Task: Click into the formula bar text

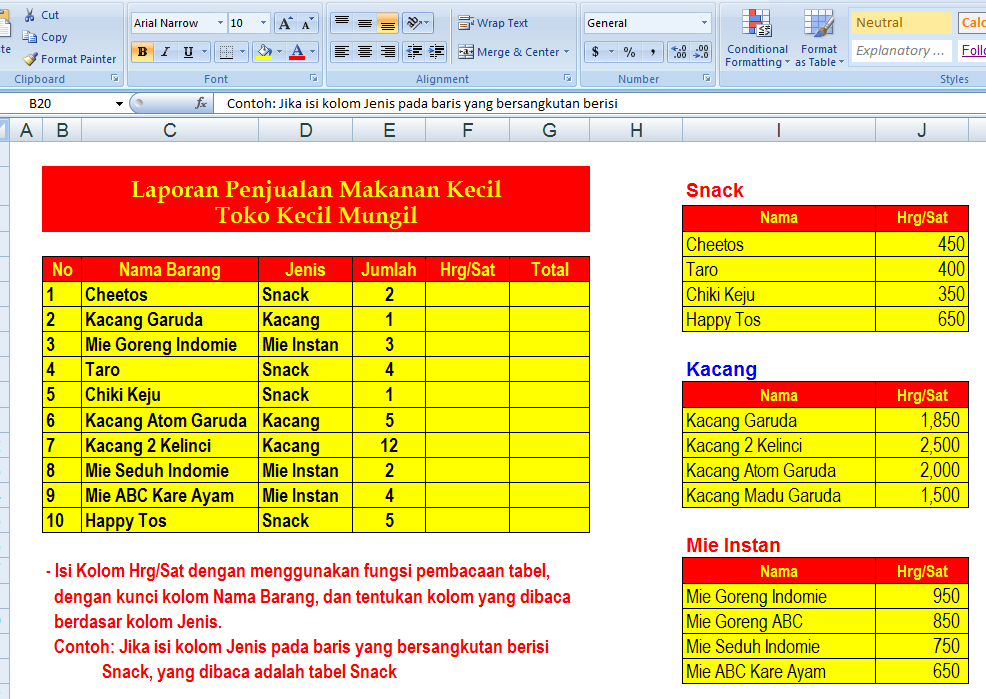Action: (x=421, y=104)
